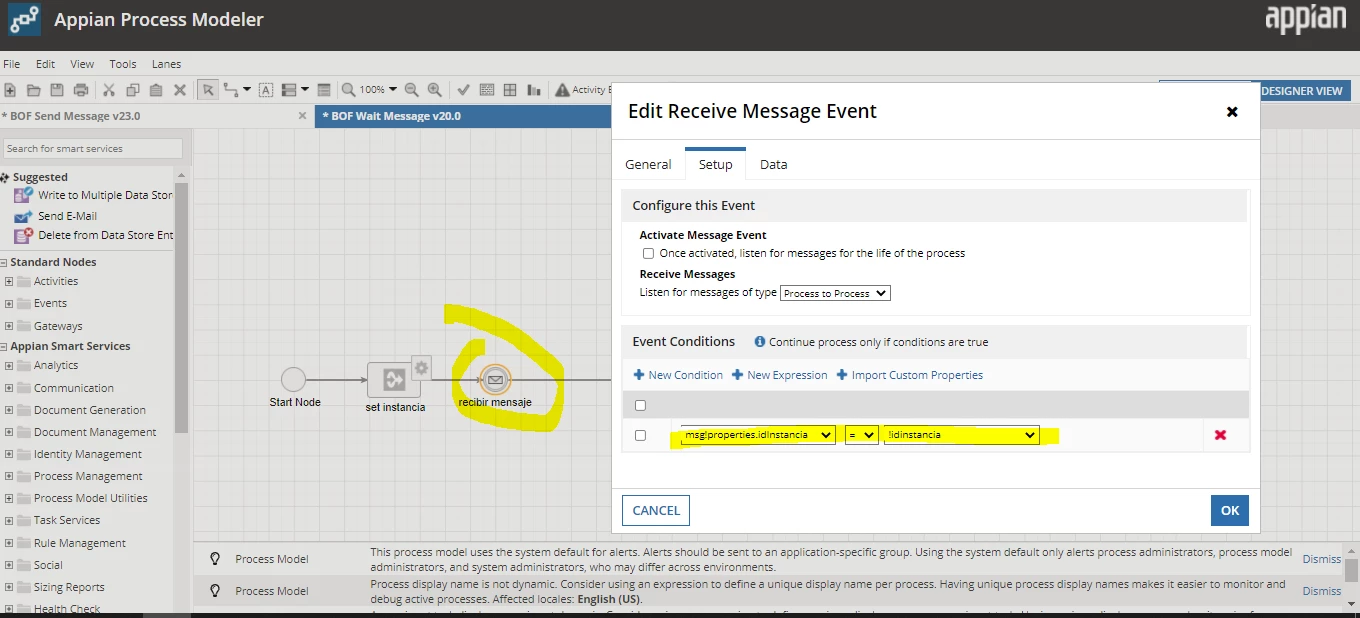The image size is (1360, 618).
Task: Expand the Process Management folder
Action: 9,476
